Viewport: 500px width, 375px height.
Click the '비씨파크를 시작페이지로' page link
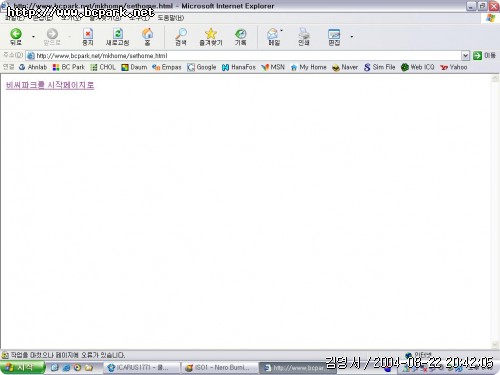[50, 85]
